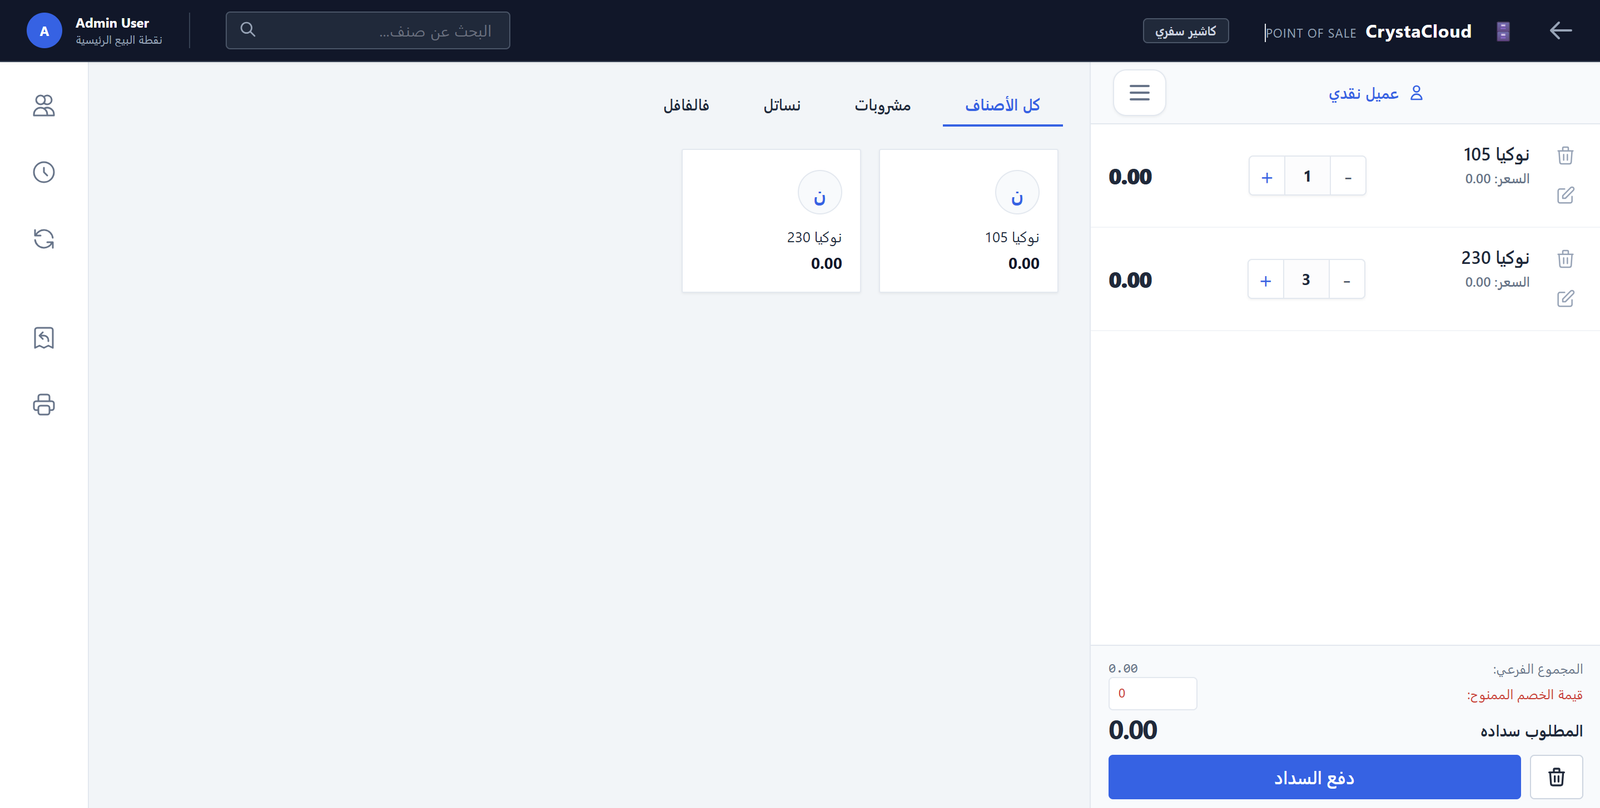Click the عميل نقدي customer link
The width and height of the screenshot is (1600, 808).
pos(1363,93)
